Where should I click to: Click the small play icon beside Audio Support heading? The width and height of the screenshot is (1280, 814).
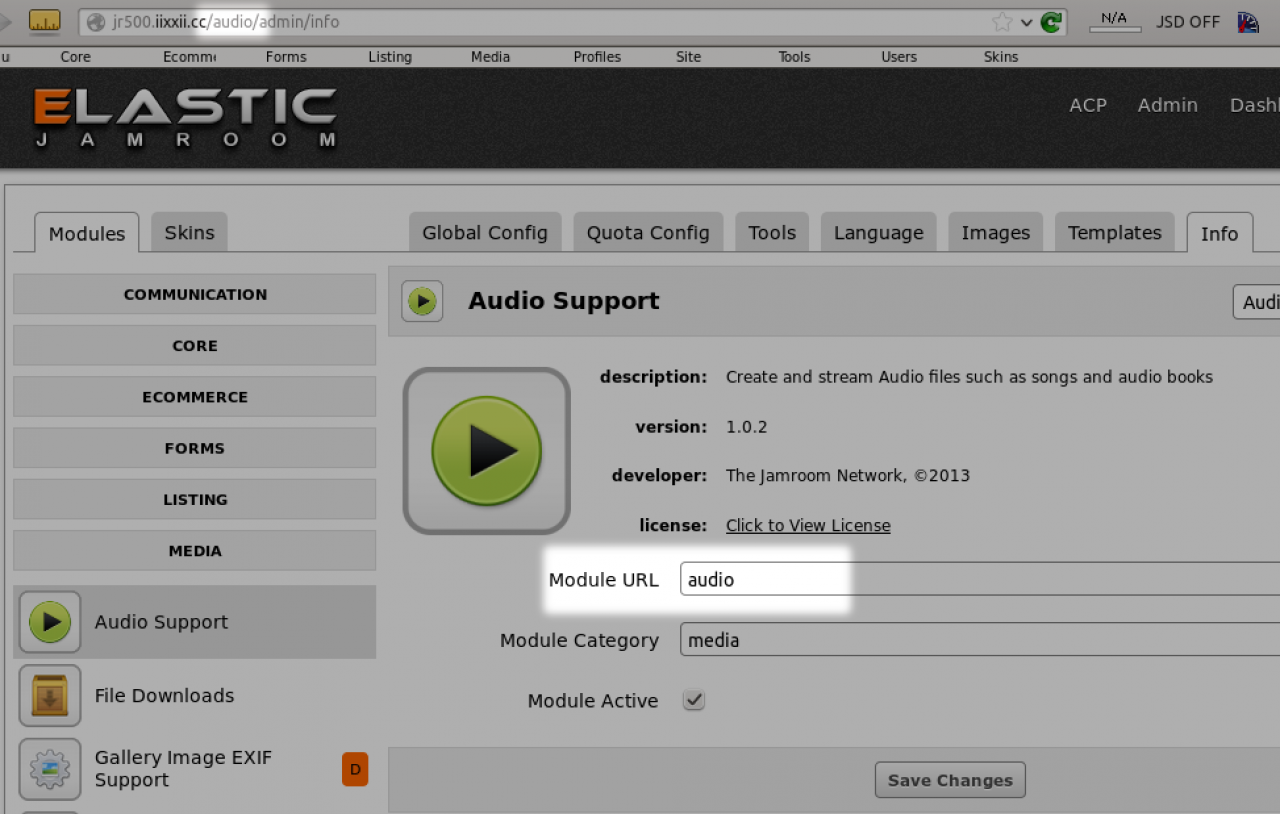pyautogui.click(x=422, y=301)
